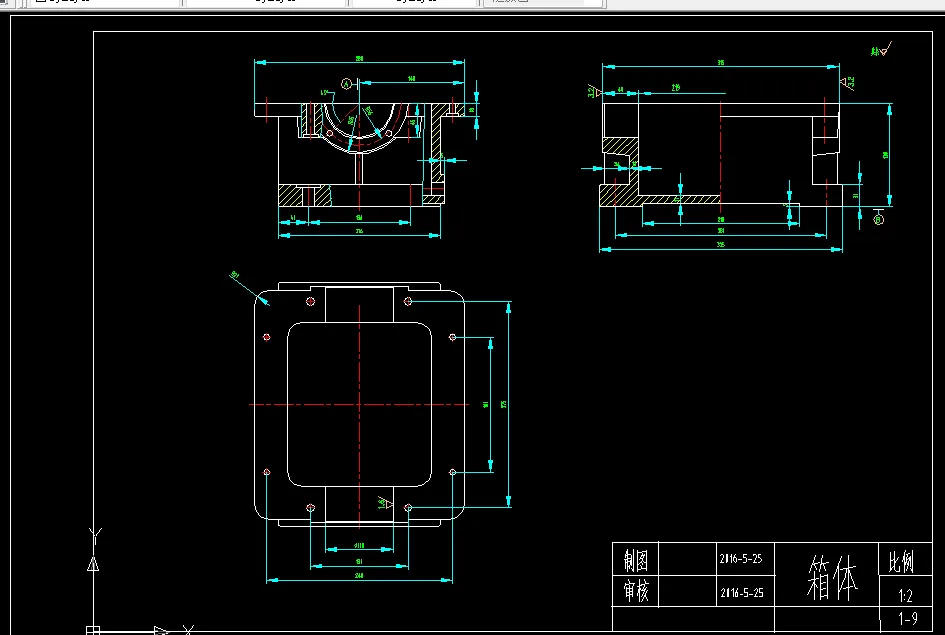Pick the roughness symbol inside the plan view
This screenshot has width=945, height=635.
(385, 503)
